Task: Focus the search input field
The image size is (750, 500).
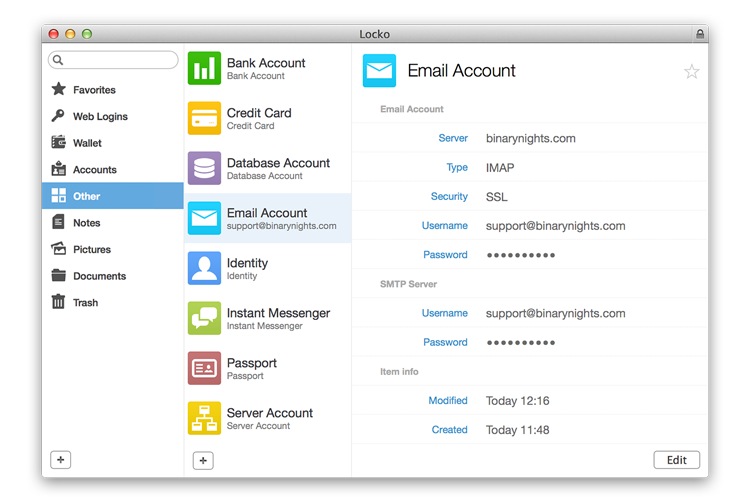Action: coord(113,60)
